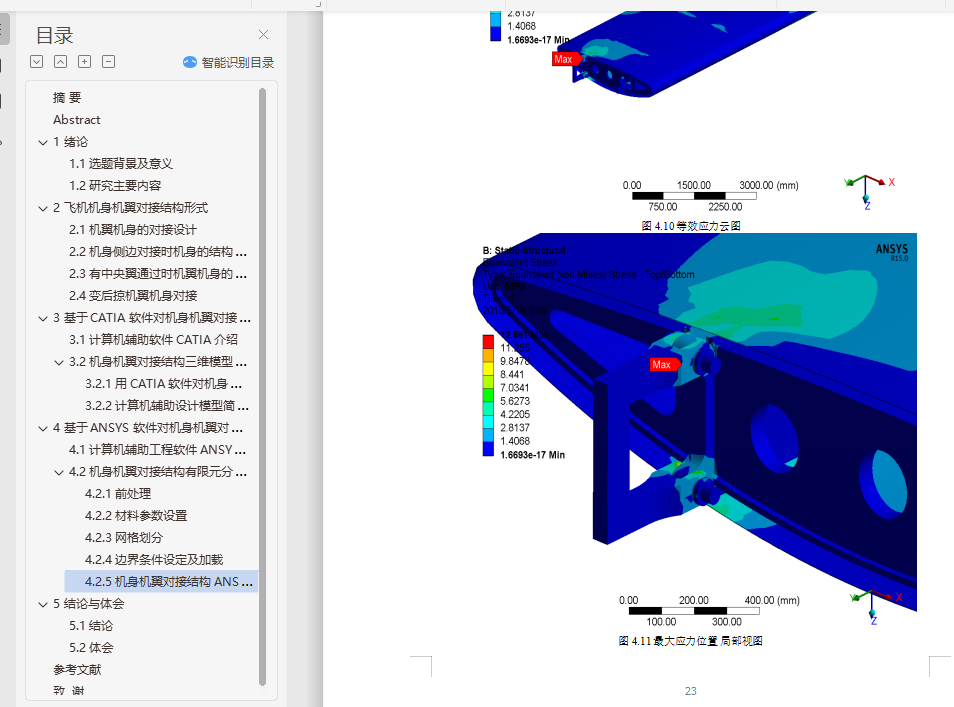Image resolution: width=954 pixels, height=707 pixels.
Task: Select 1 绪论 heading
Action: pyautogui.click(x=71, y=142)
